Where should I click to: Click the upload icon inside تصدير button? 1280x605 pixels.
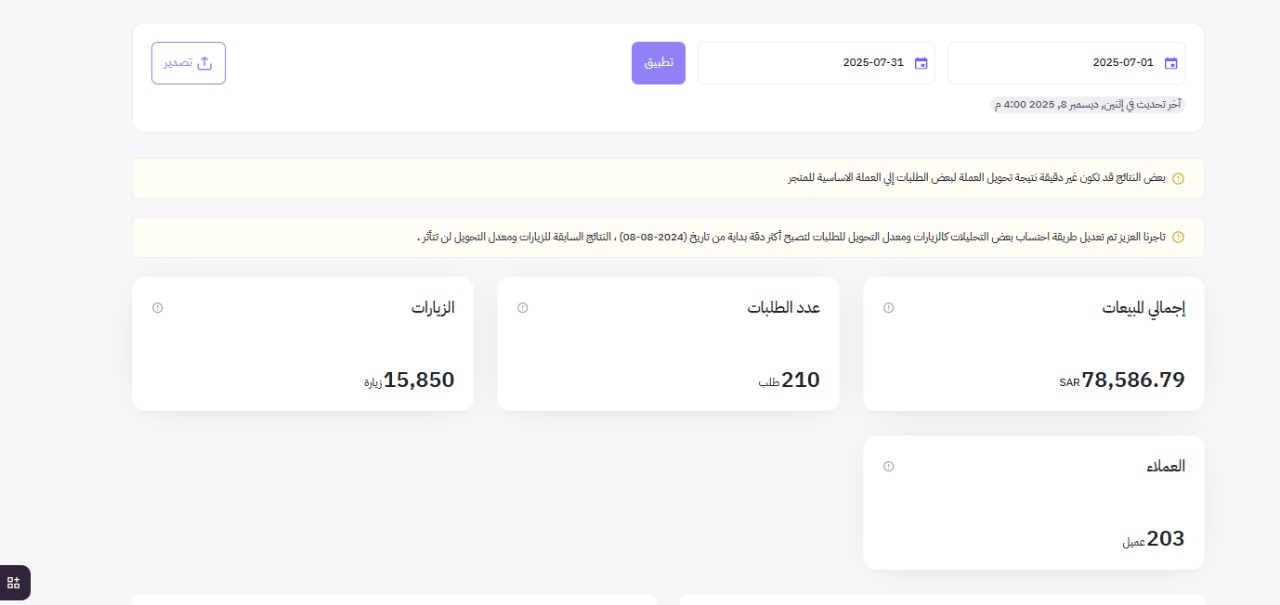(x=205, y=62)
